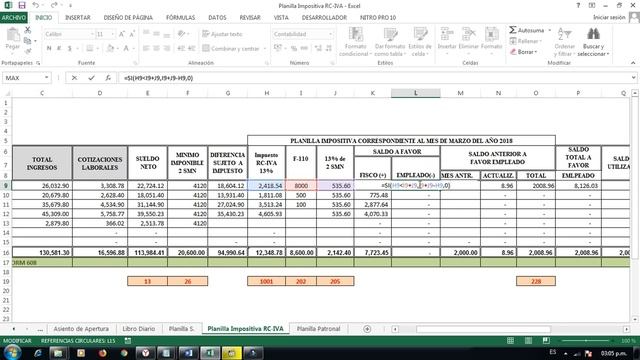Toggle underline S formatting
The image size is (640, 360).
coord(69,49)
